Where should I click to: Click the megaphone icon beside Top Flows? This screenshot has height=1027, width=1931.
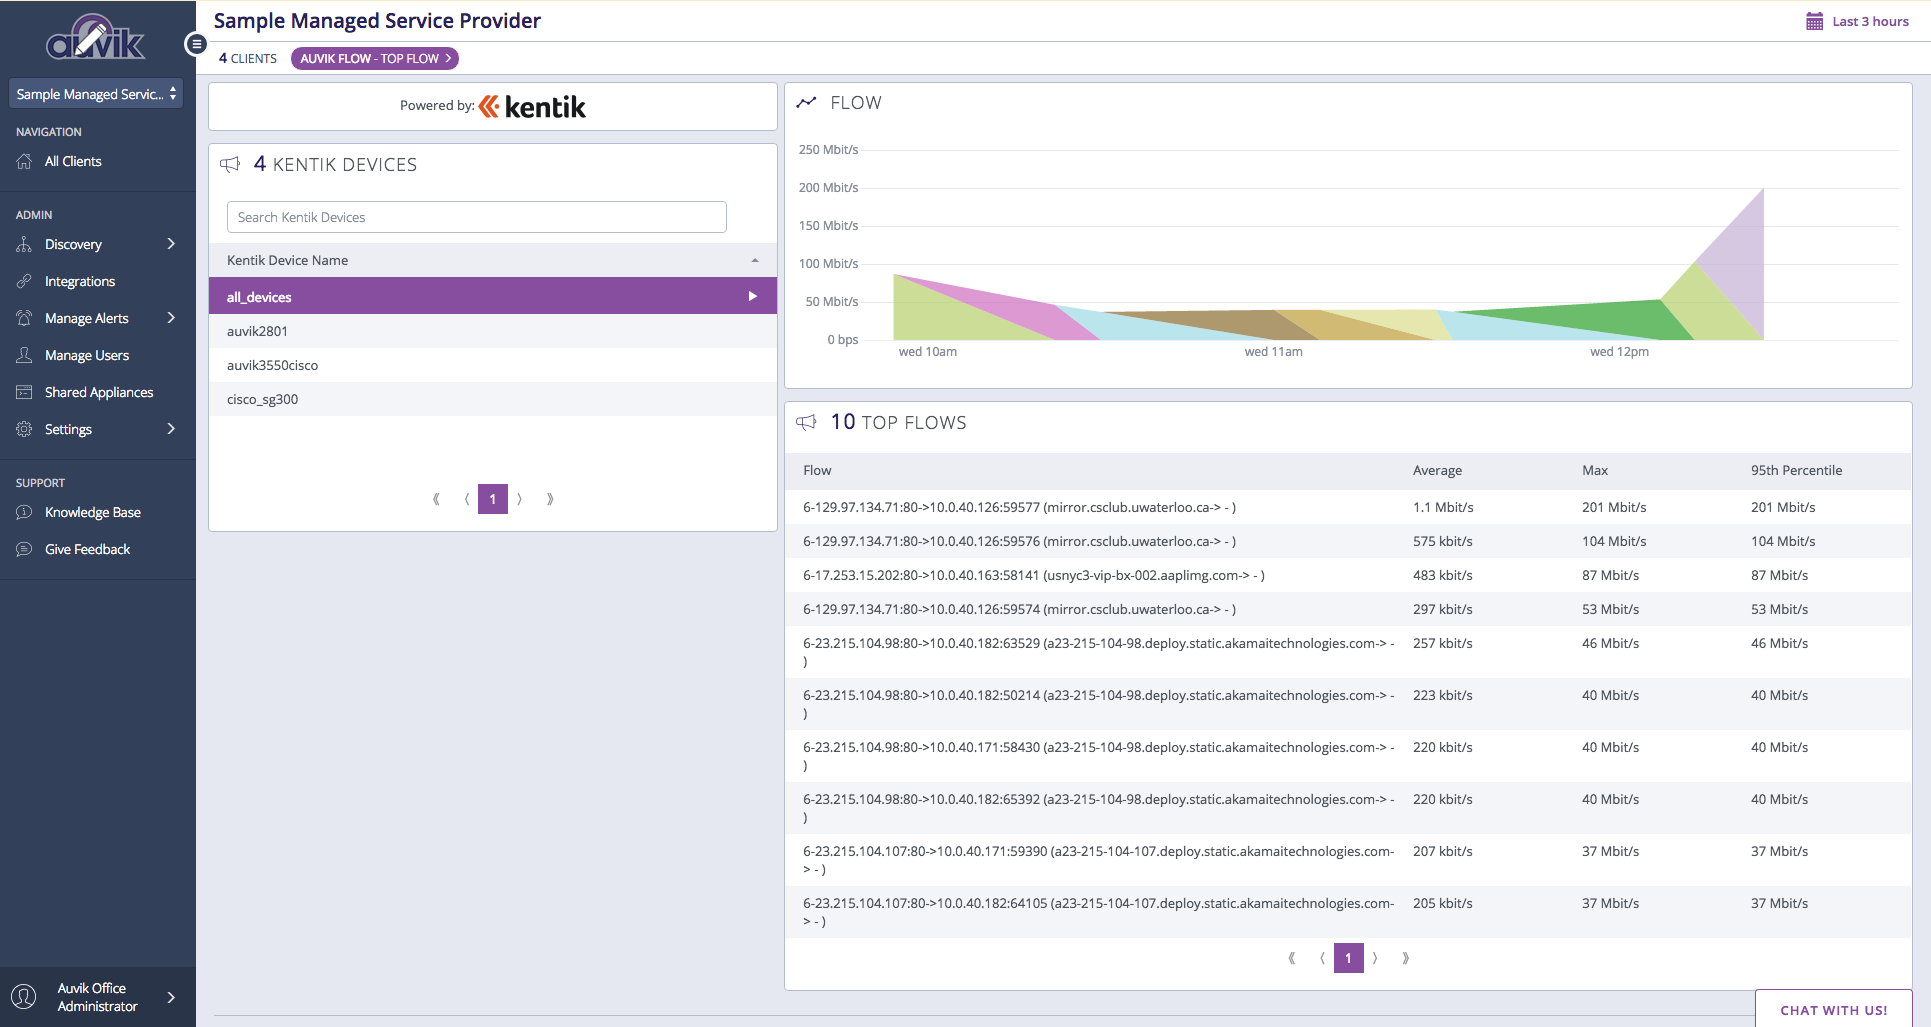(806, 422)
